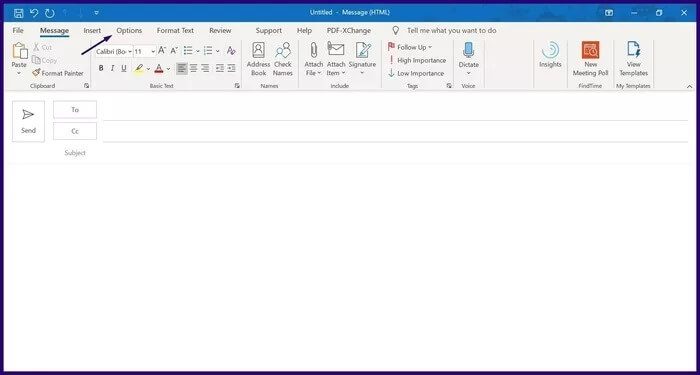700x375 pixels.
Task: Open the Signature menu
Action: [x=362, y=59]
